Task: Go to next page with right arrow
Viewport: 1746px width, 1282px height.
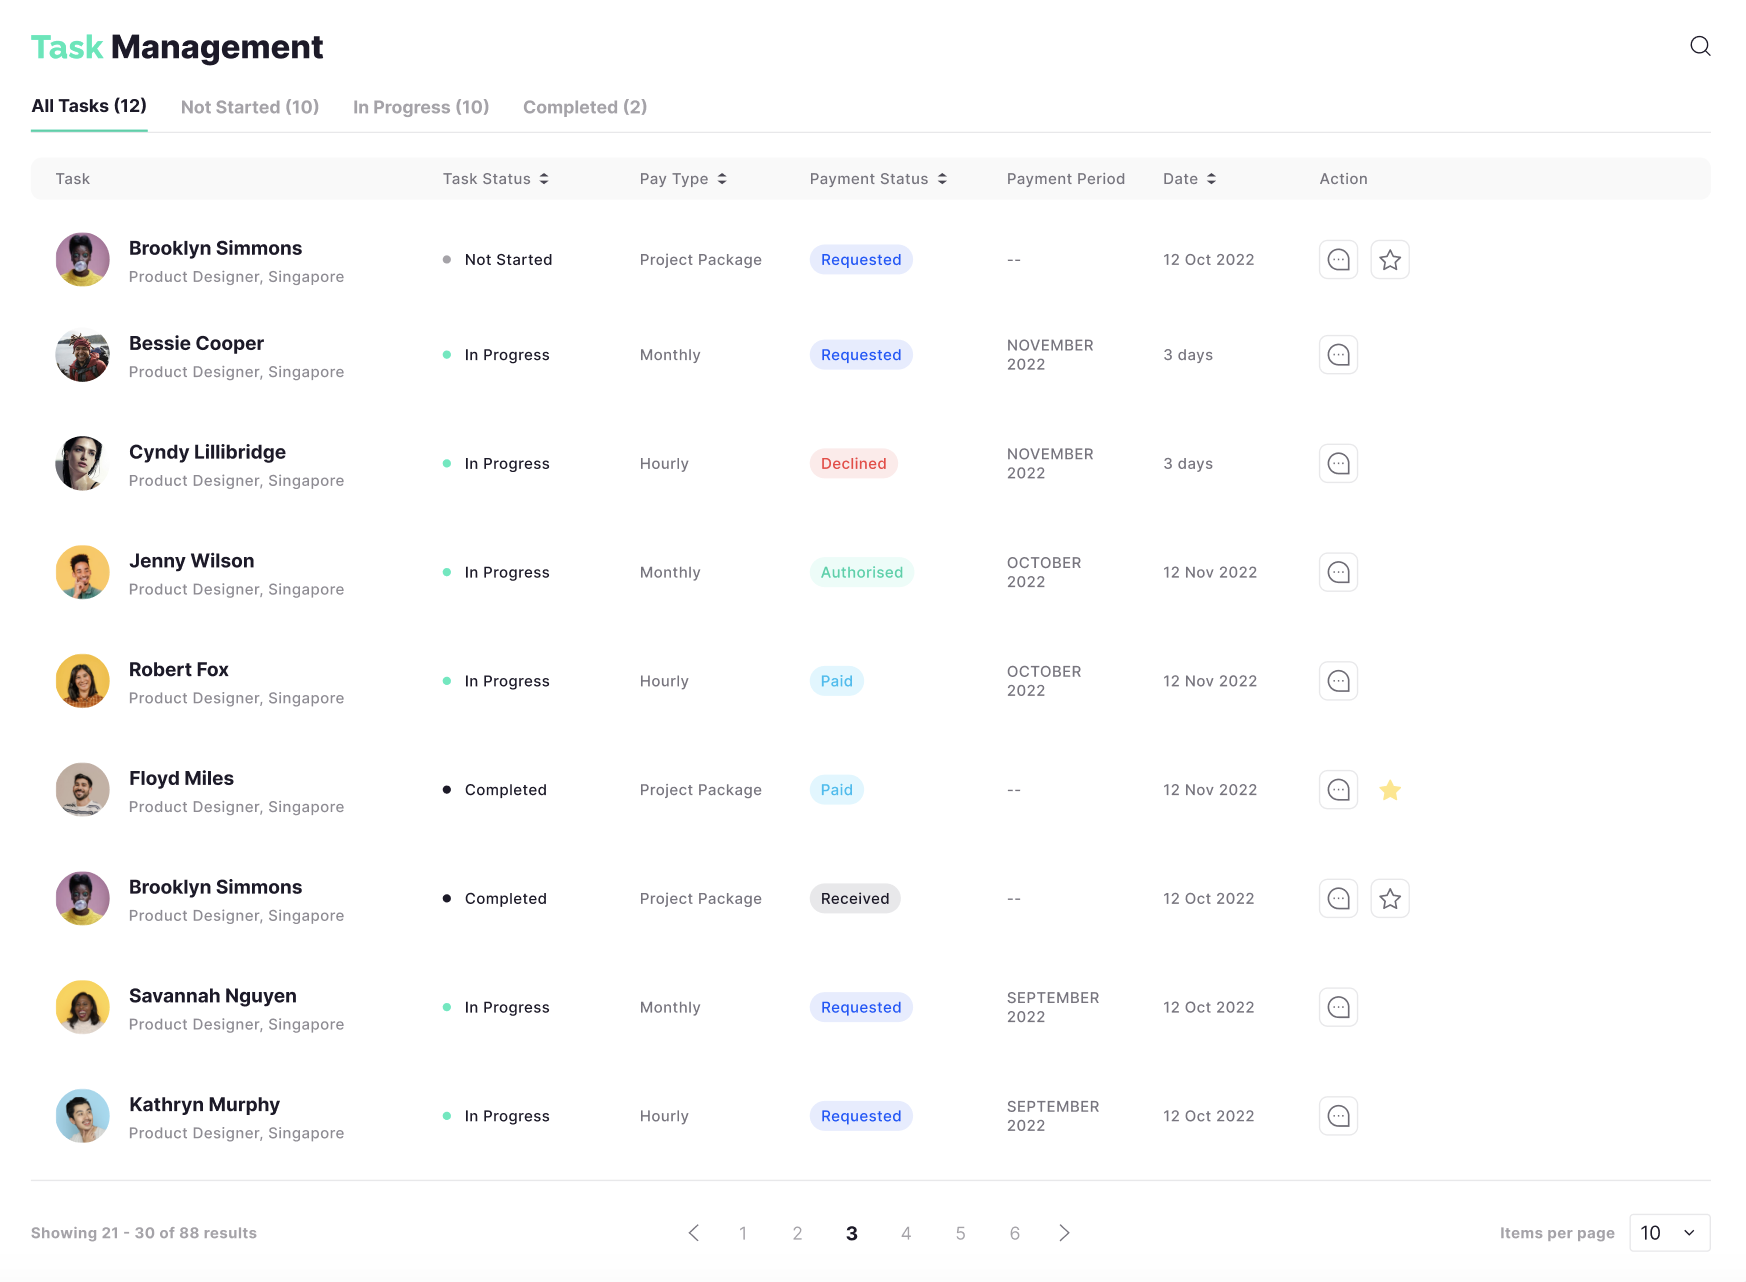Action: [x=1064, y=1233]
